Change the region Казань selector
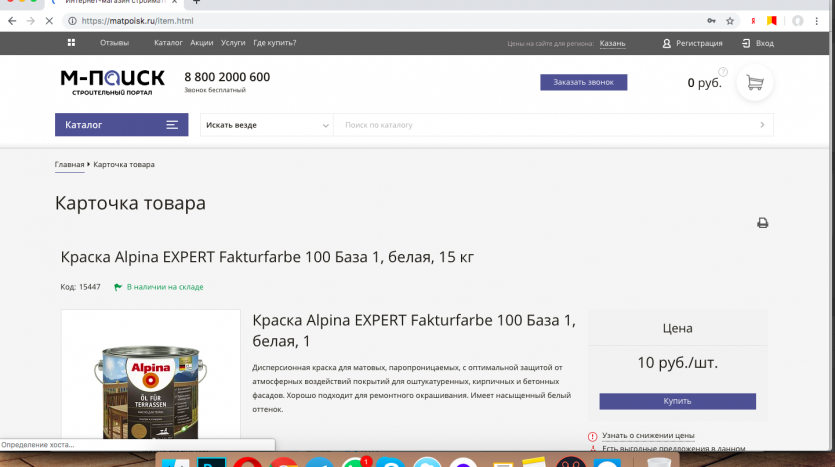 point(612,44)
